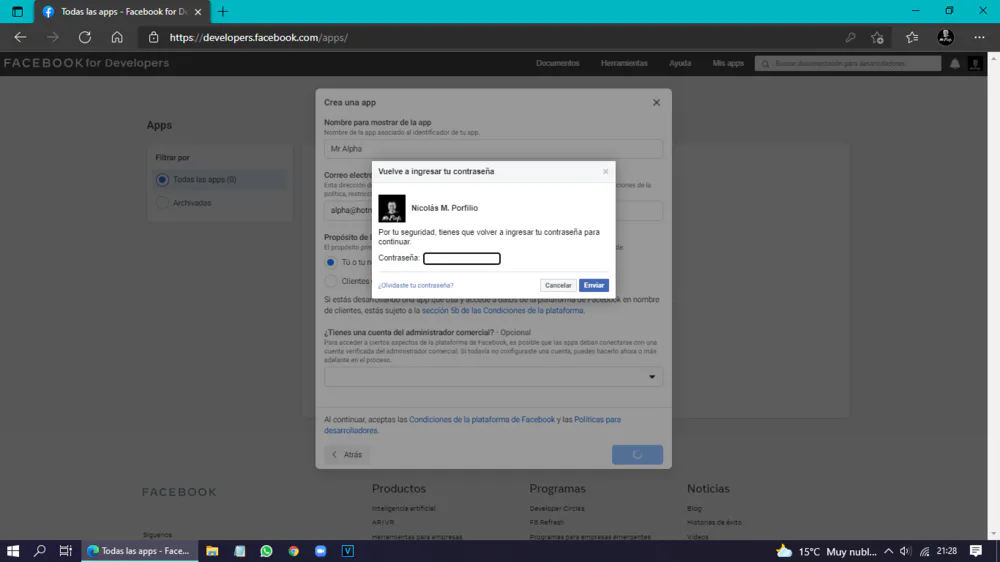Open the Edge settings ellipsis menu

click(x=979, y=37)
